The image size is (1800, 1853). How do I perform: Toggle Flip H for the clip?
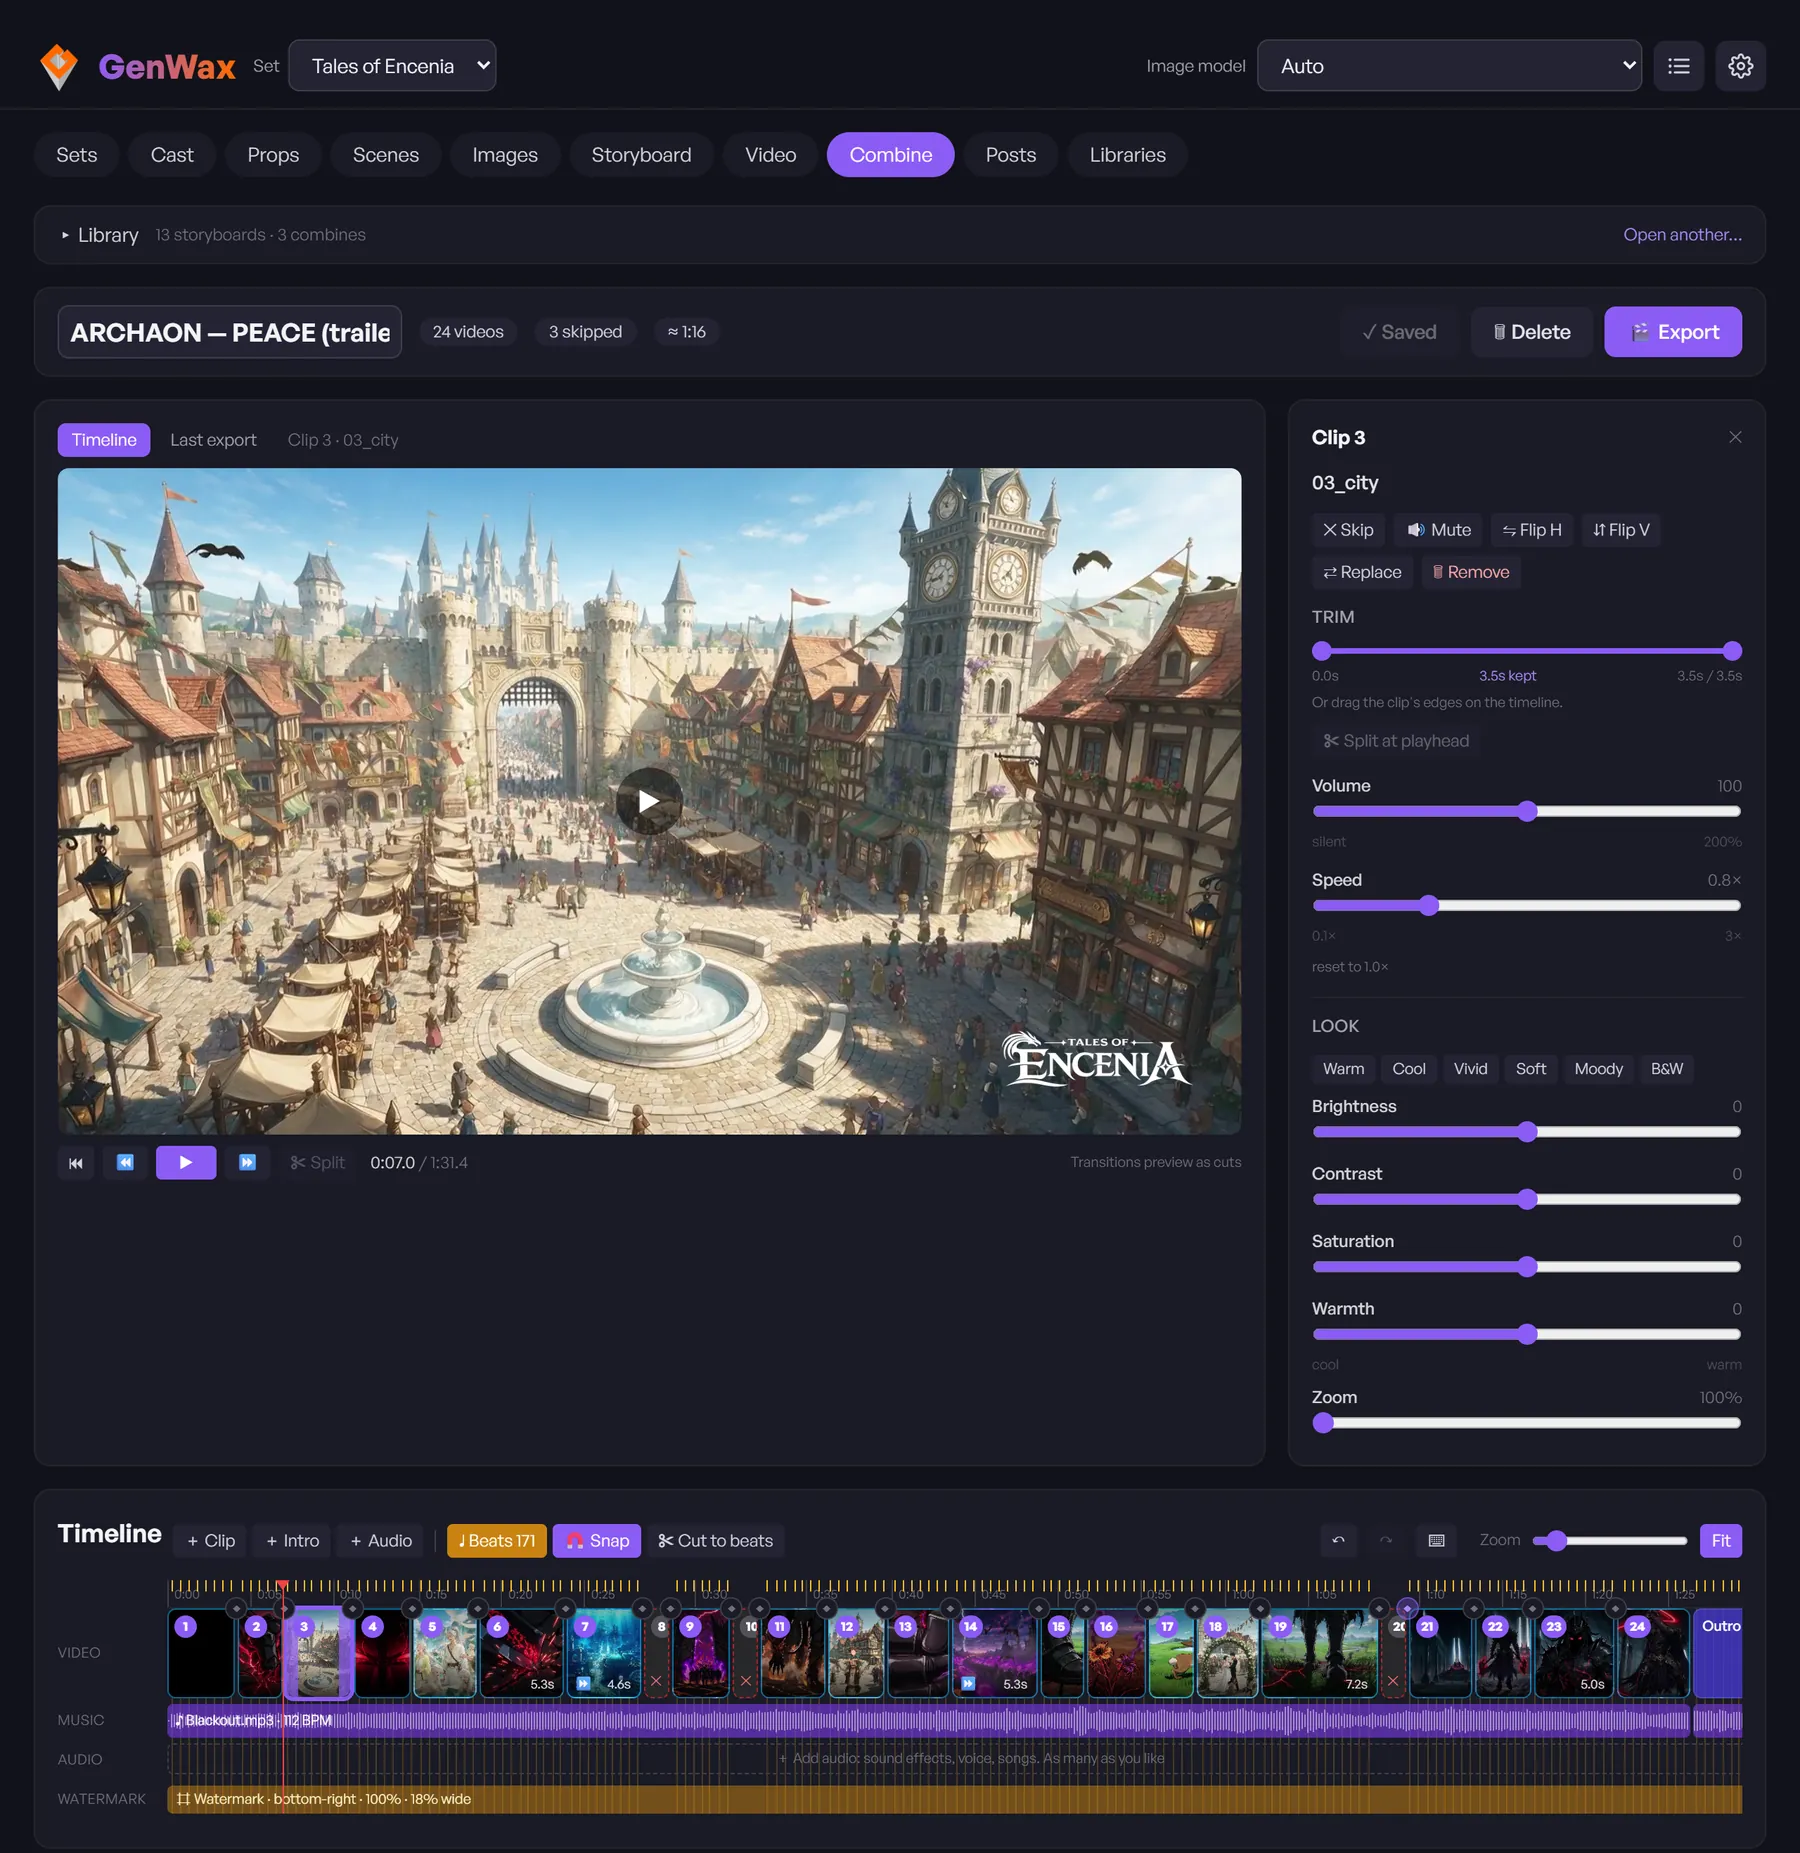pyautogui.click(x=1532, y=530)
